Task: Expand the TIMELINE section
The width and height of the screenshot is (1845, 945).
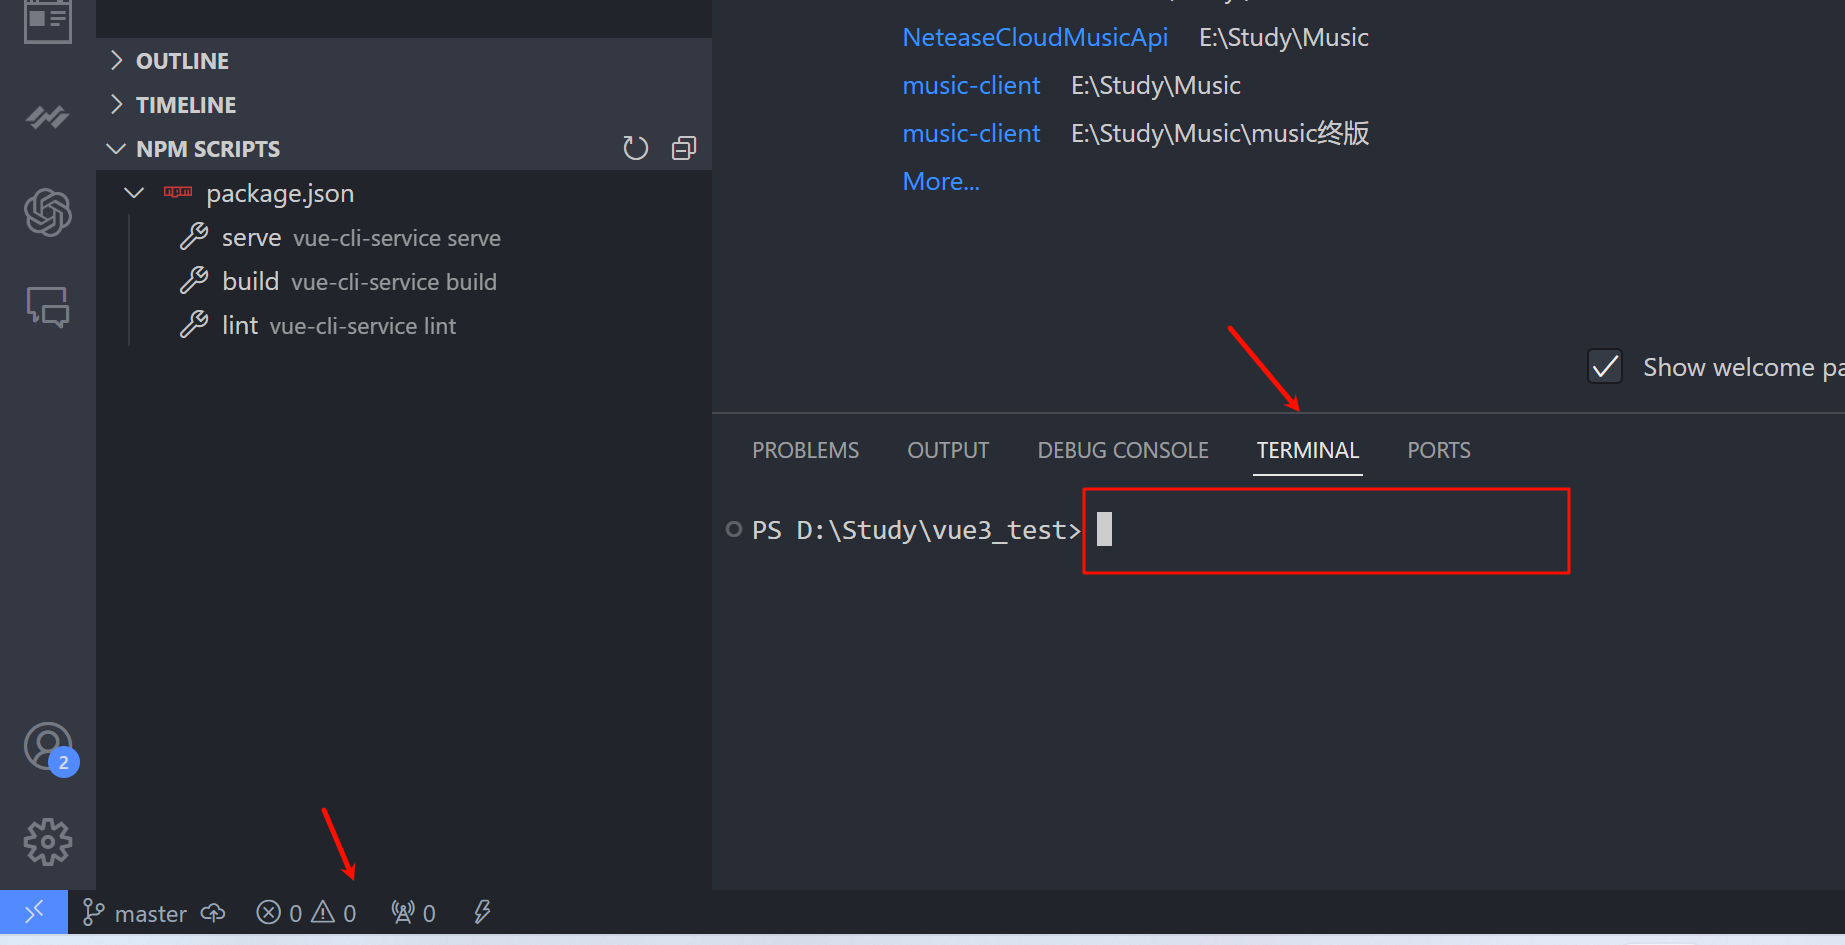Action: 404,105
